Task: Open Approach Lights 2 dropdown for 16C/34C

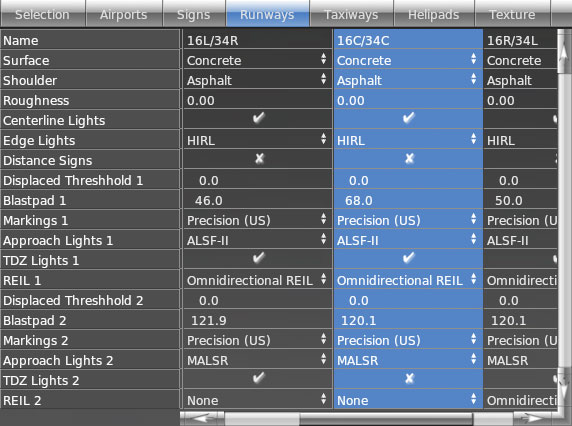Action: (x=408, y=360)
